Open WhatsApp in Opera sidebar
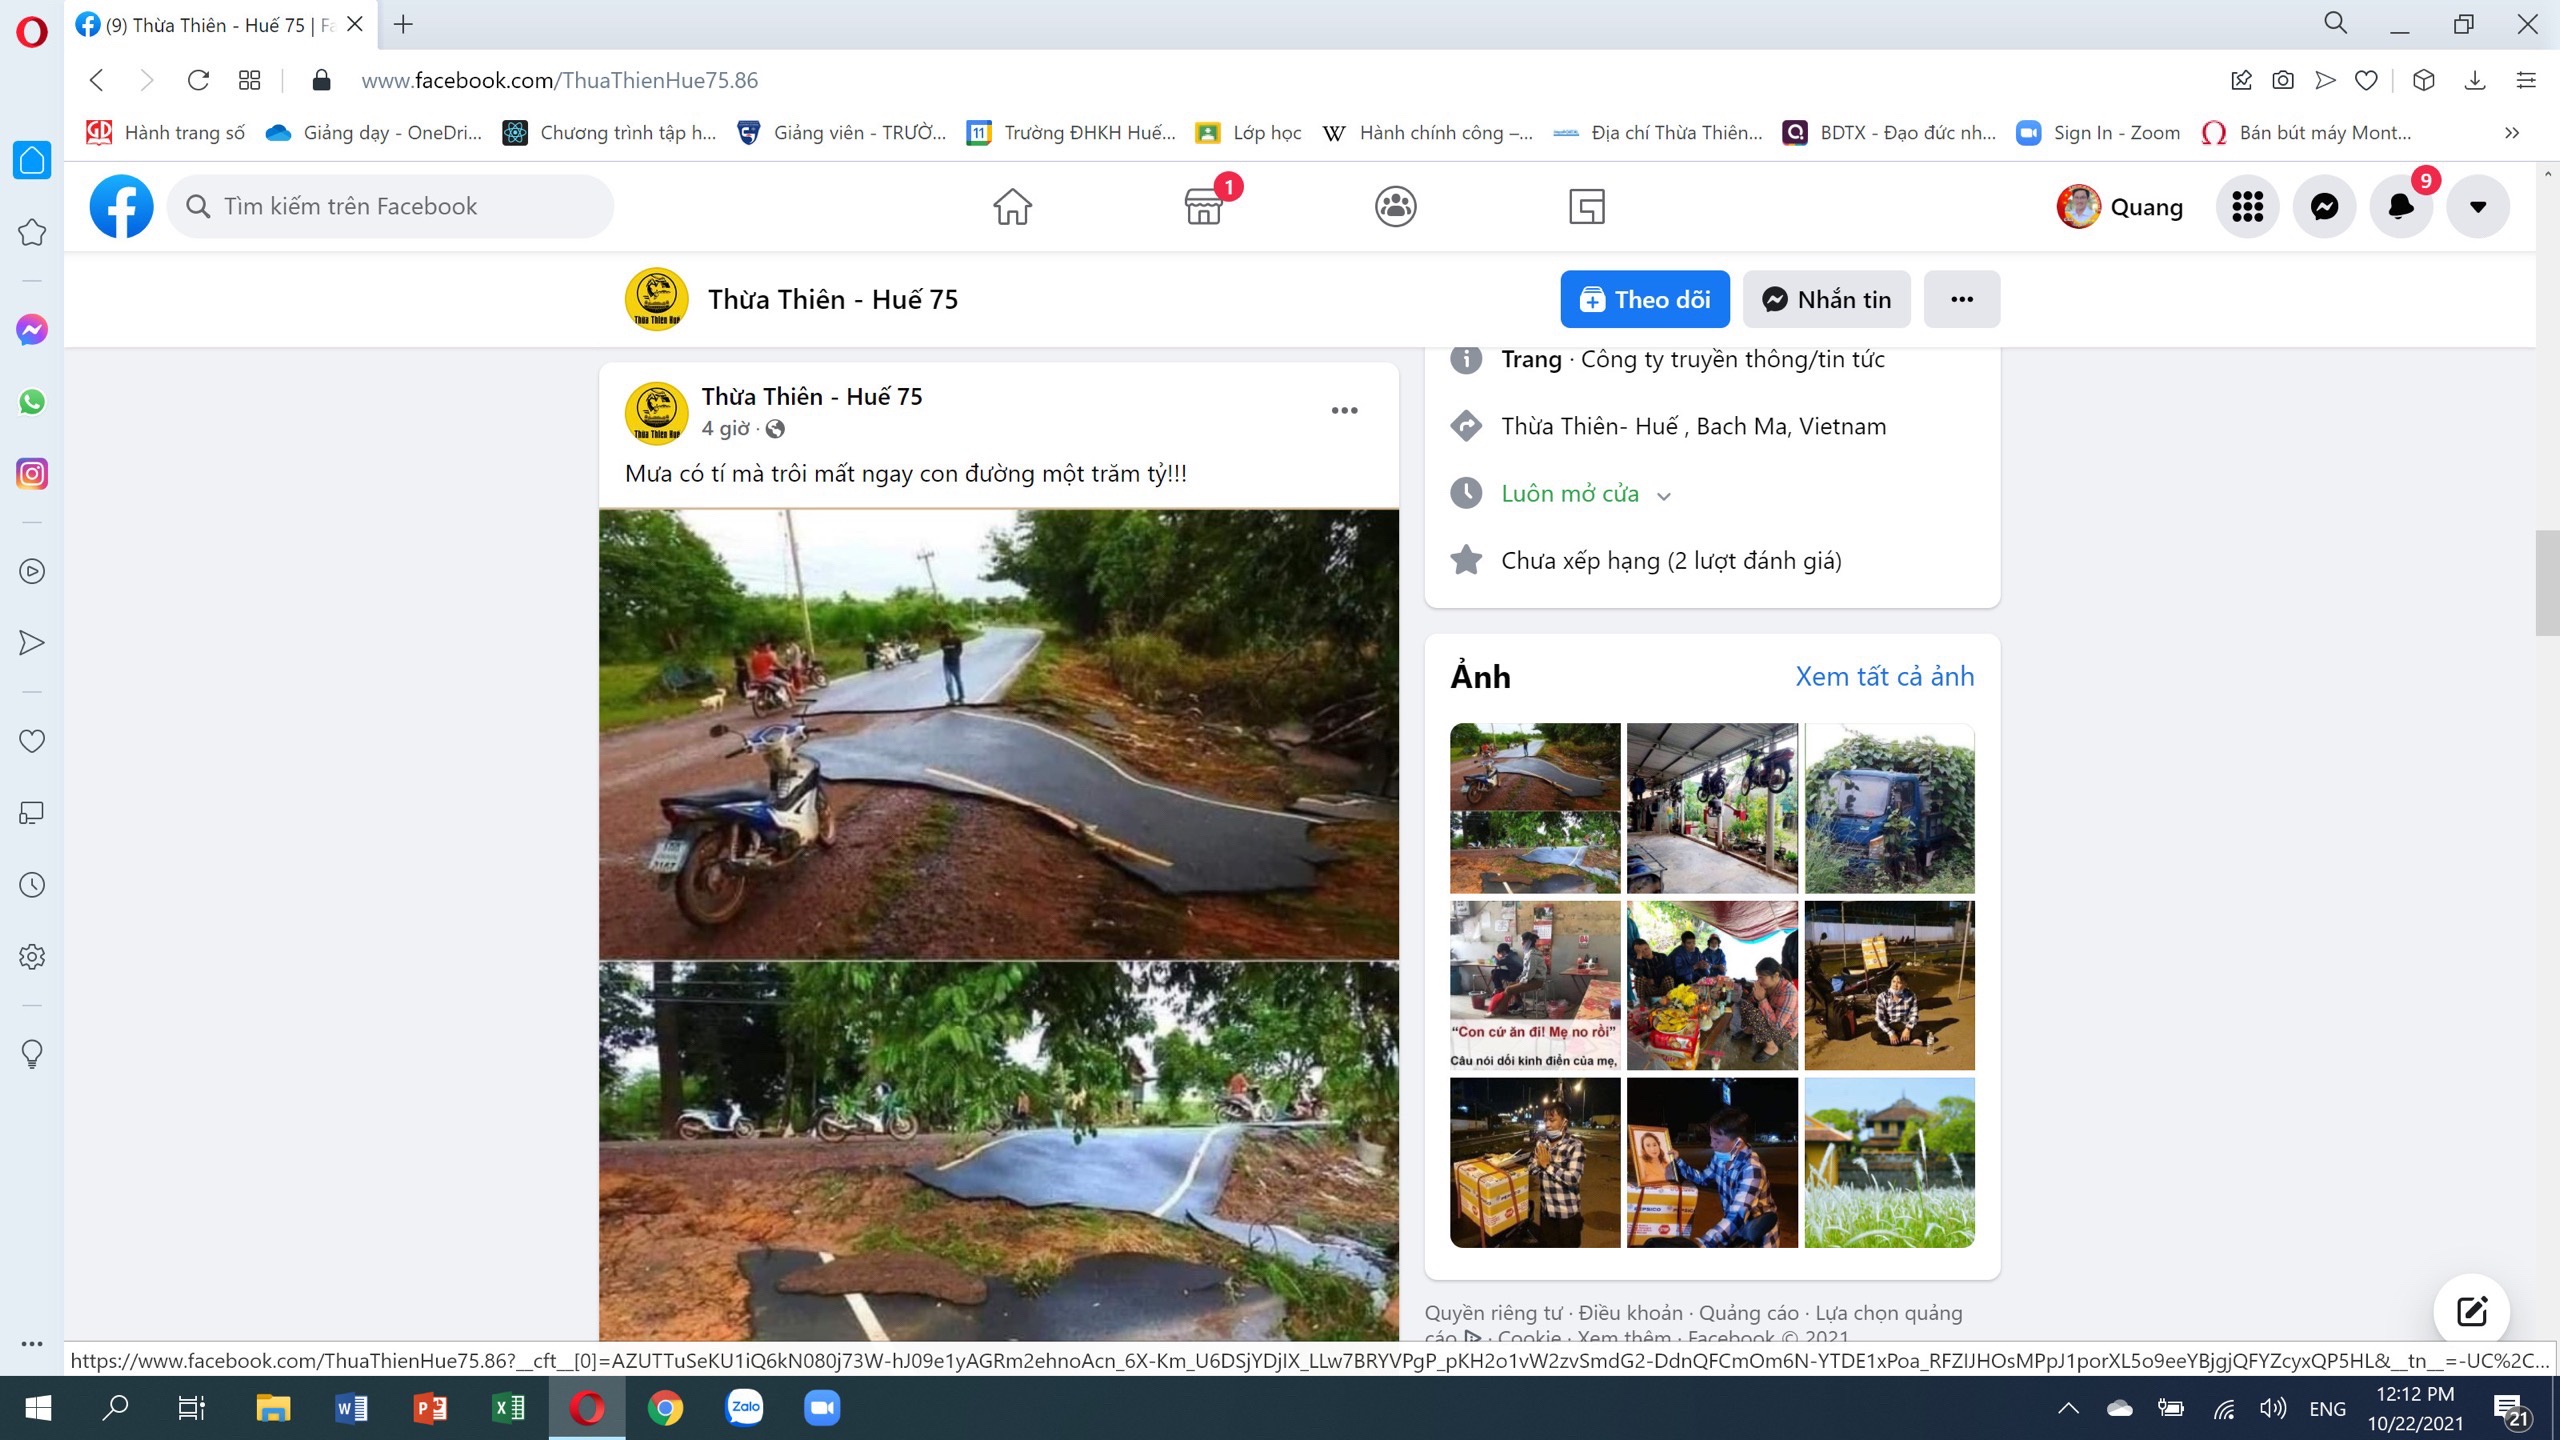 pos(32,402)
